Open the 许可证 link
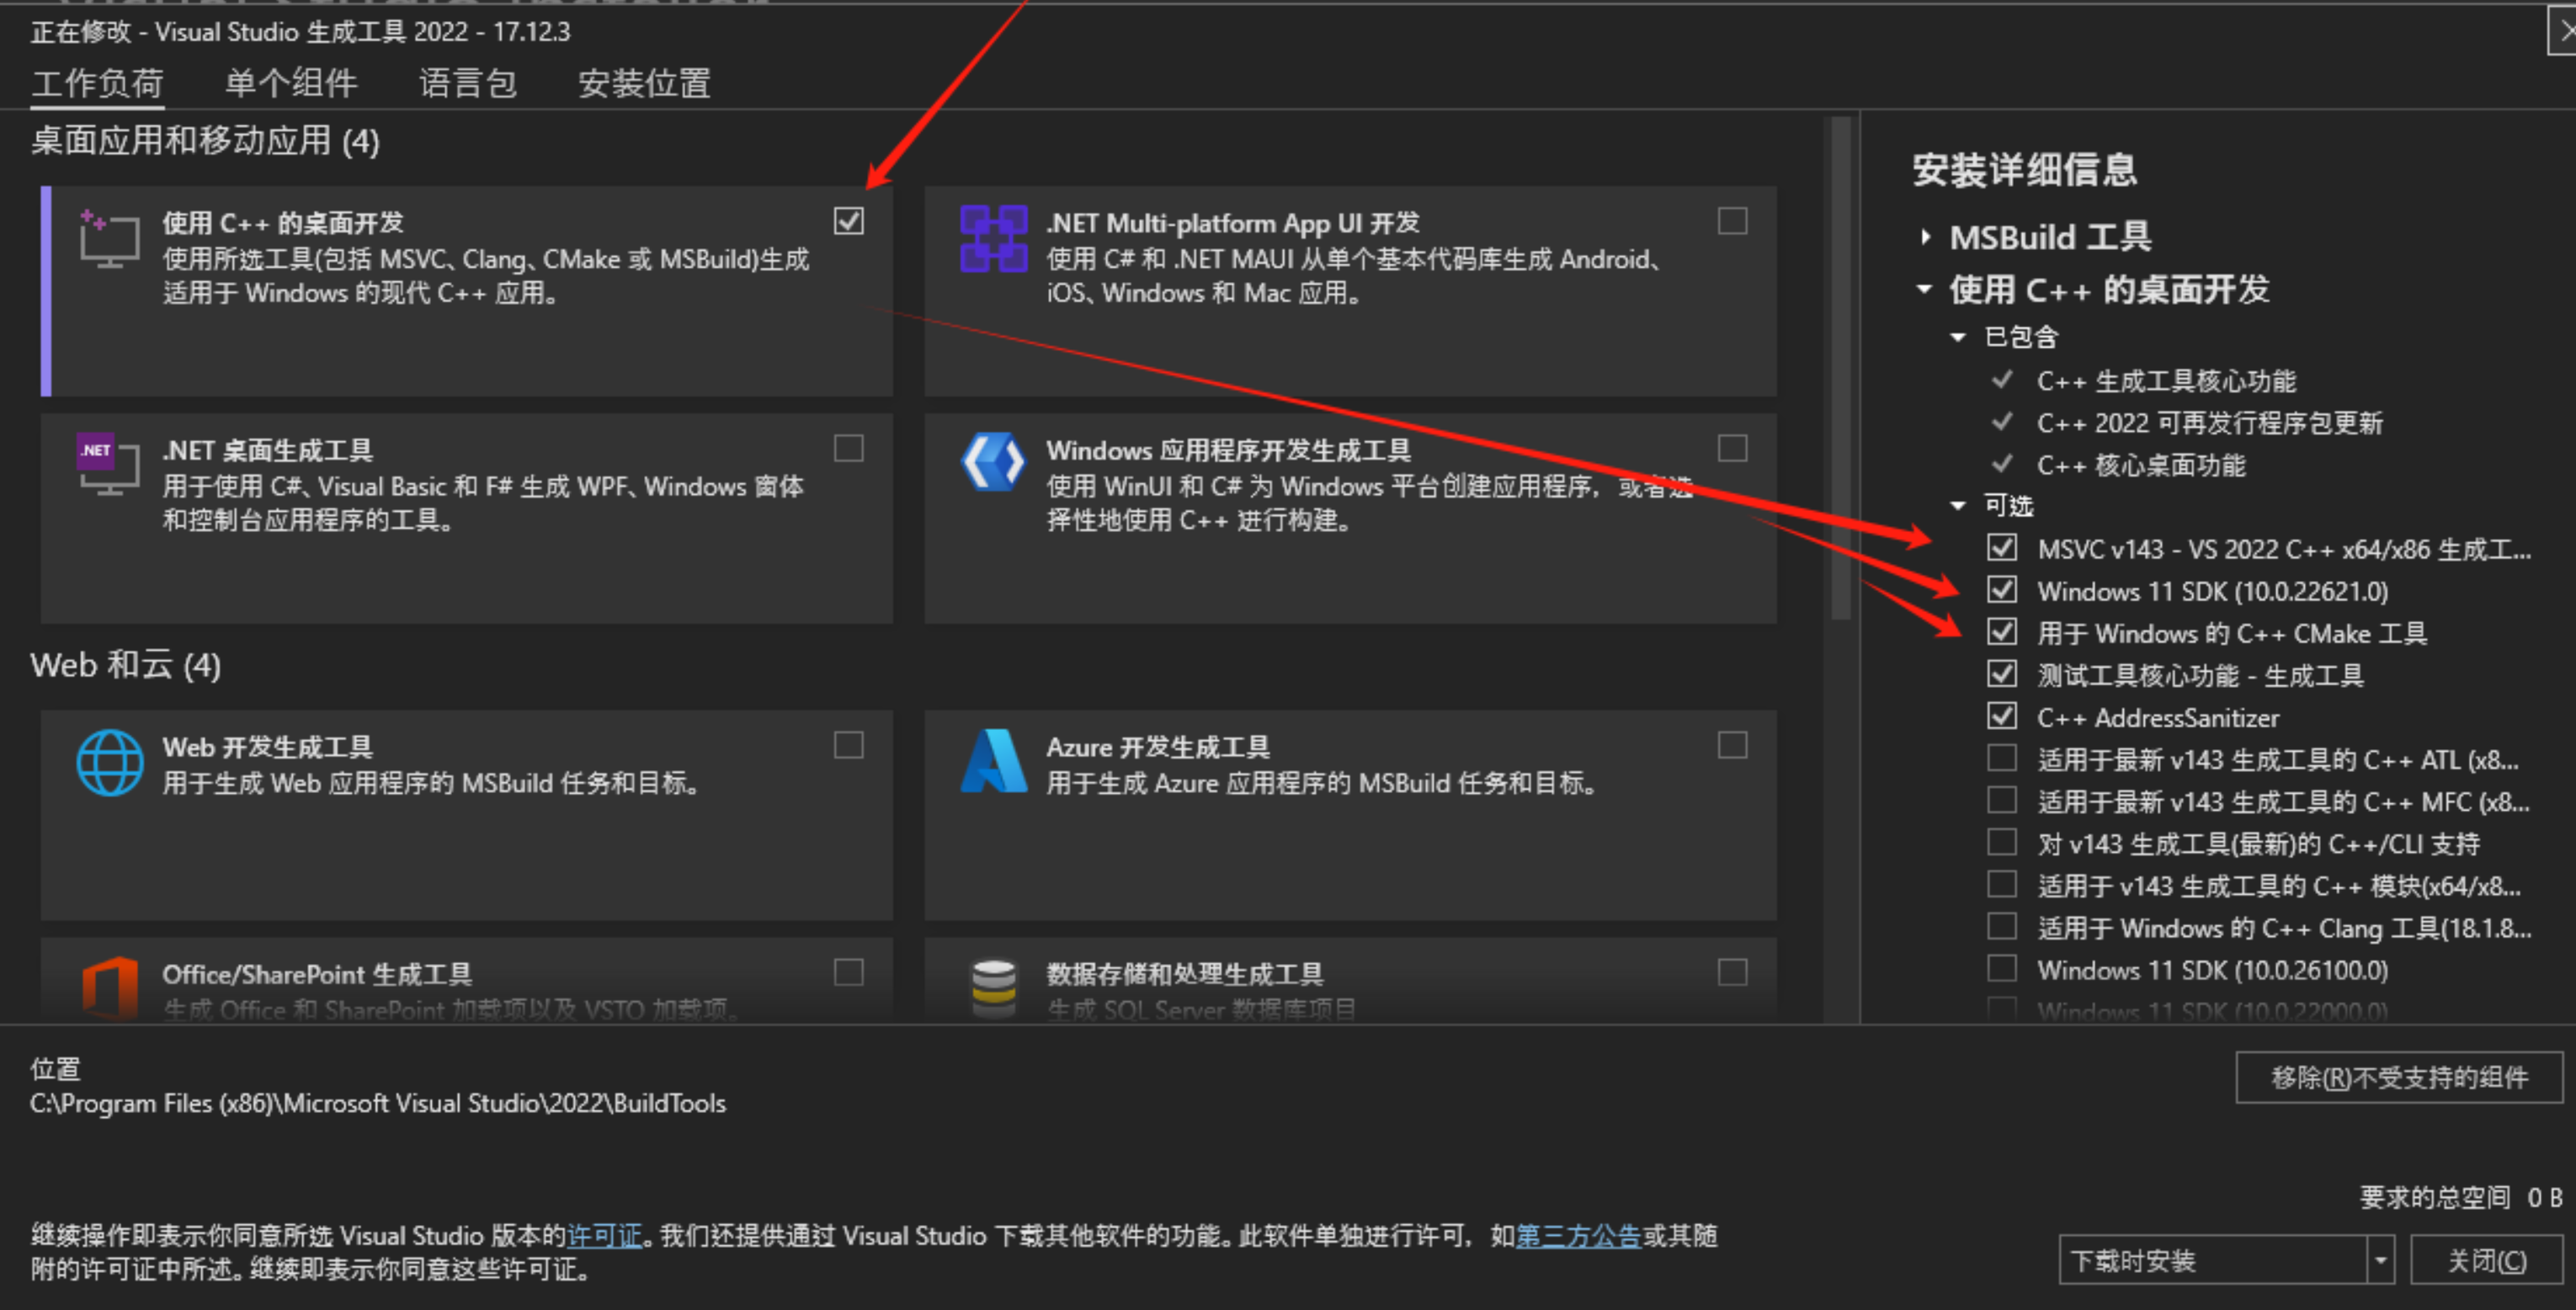 pyautogui.click(x=604, y=1236)
